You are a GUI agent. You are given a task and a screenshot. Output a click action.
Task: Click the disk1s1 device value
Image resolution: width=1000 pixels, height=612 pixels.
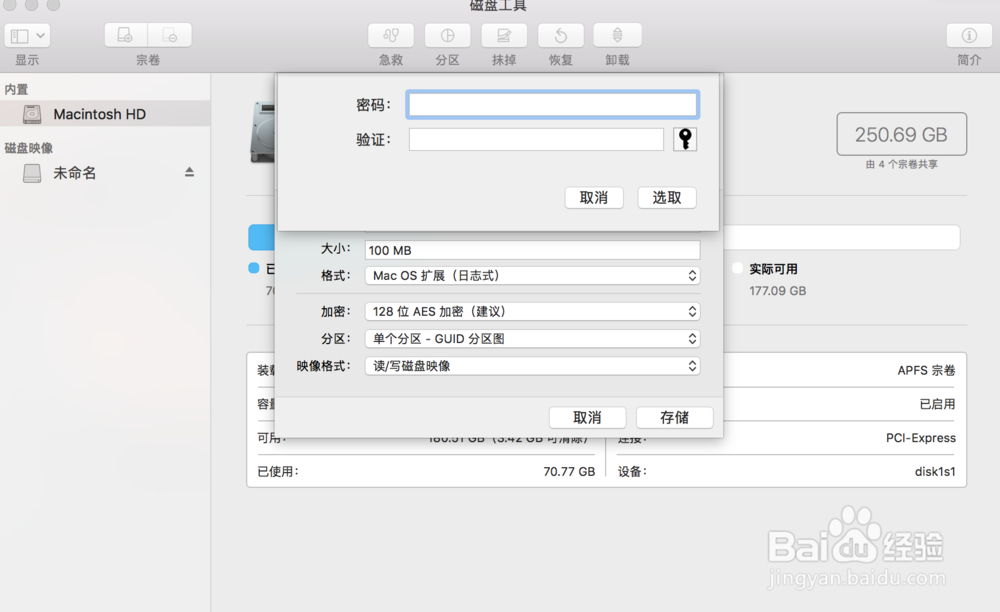(935, 472)
